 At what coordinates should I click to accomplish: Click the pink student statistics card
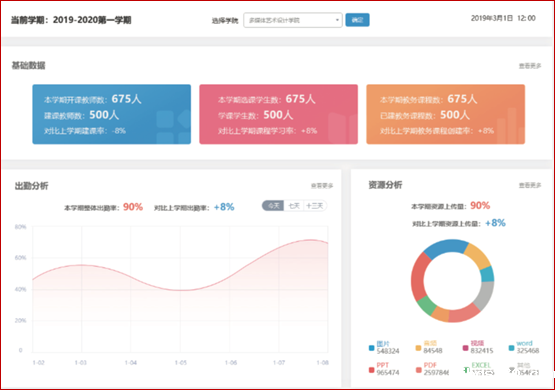tap(278, 114)
